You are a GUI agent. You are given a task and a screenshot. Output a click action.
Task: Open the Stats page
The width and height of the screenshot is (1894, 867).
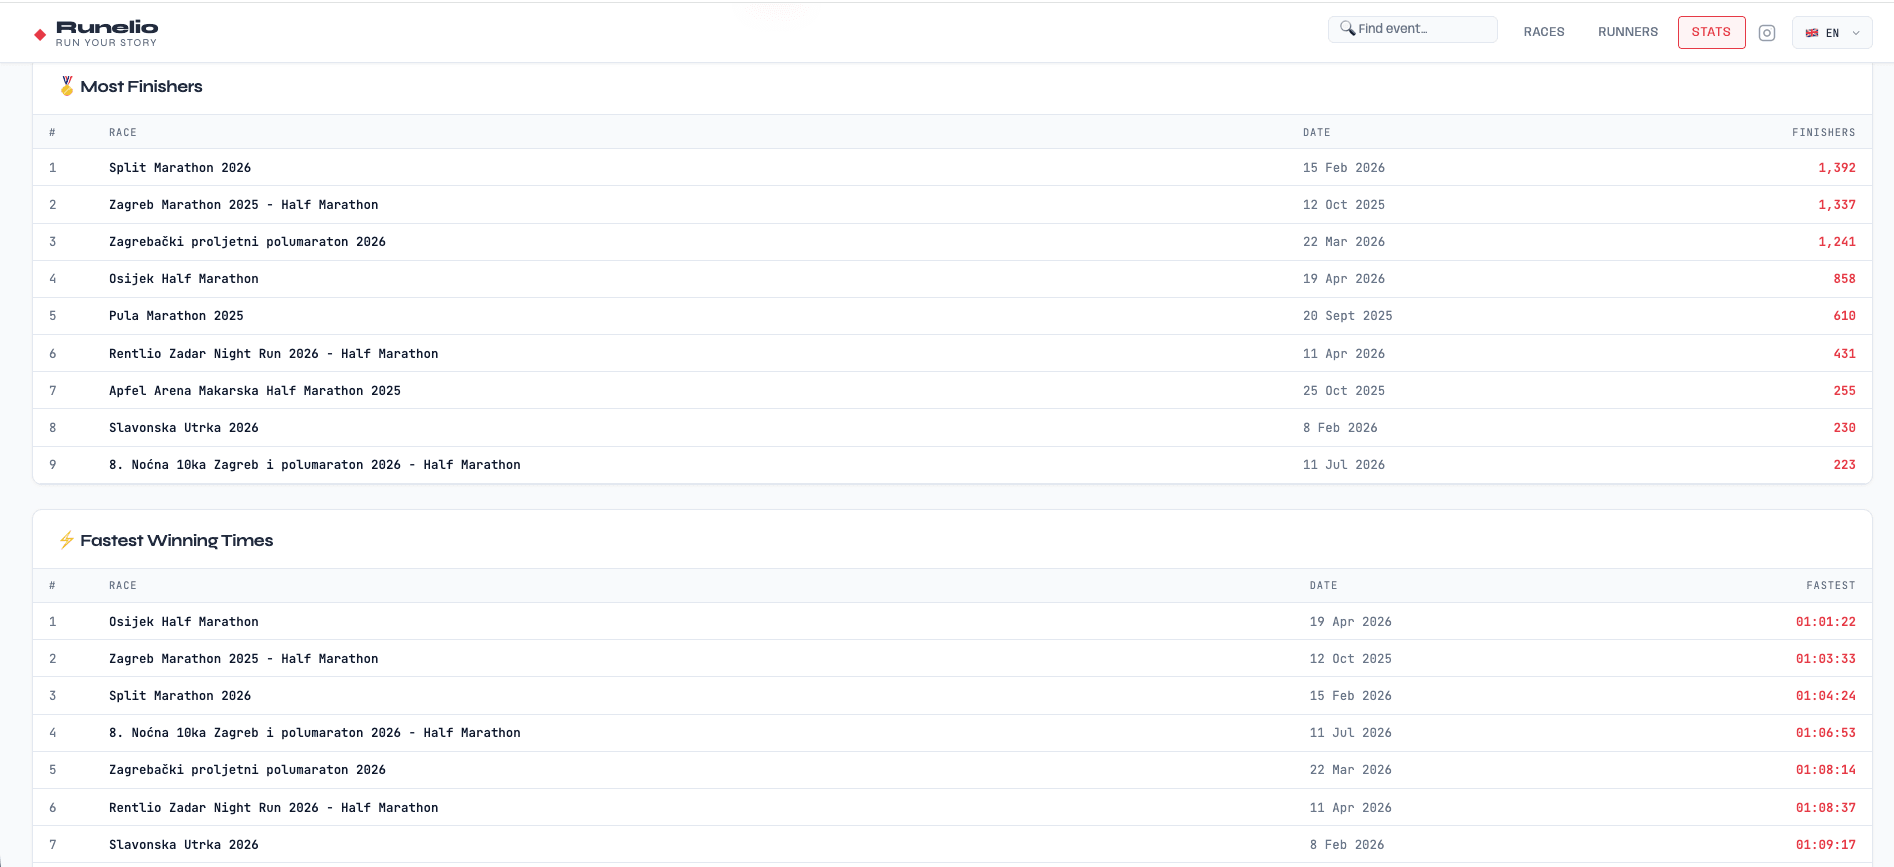tap(1711, 32)
